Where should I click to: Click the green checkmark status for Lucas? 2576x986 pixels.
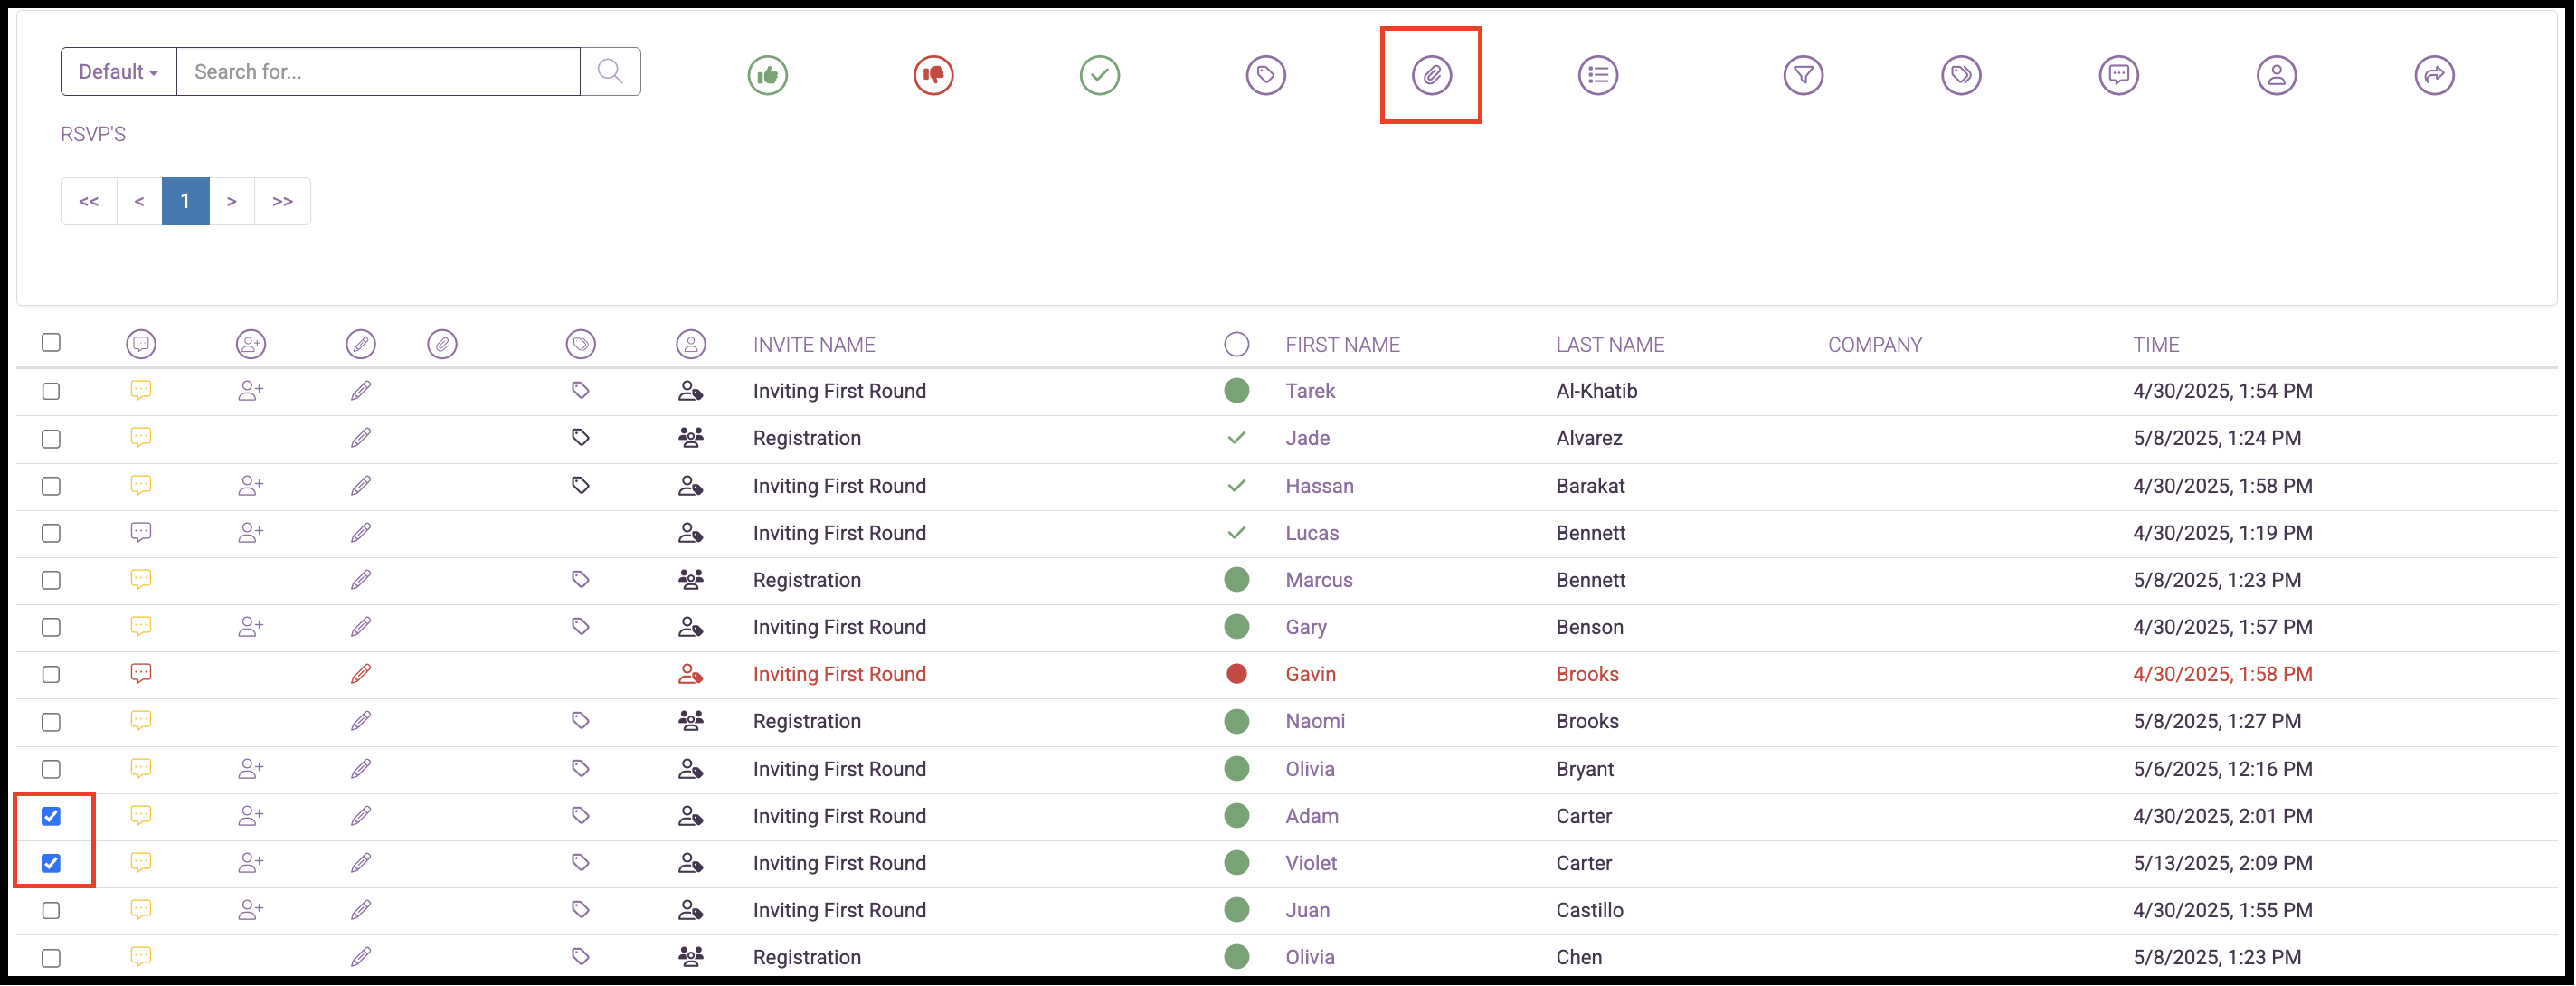[x=1236, y=532]
